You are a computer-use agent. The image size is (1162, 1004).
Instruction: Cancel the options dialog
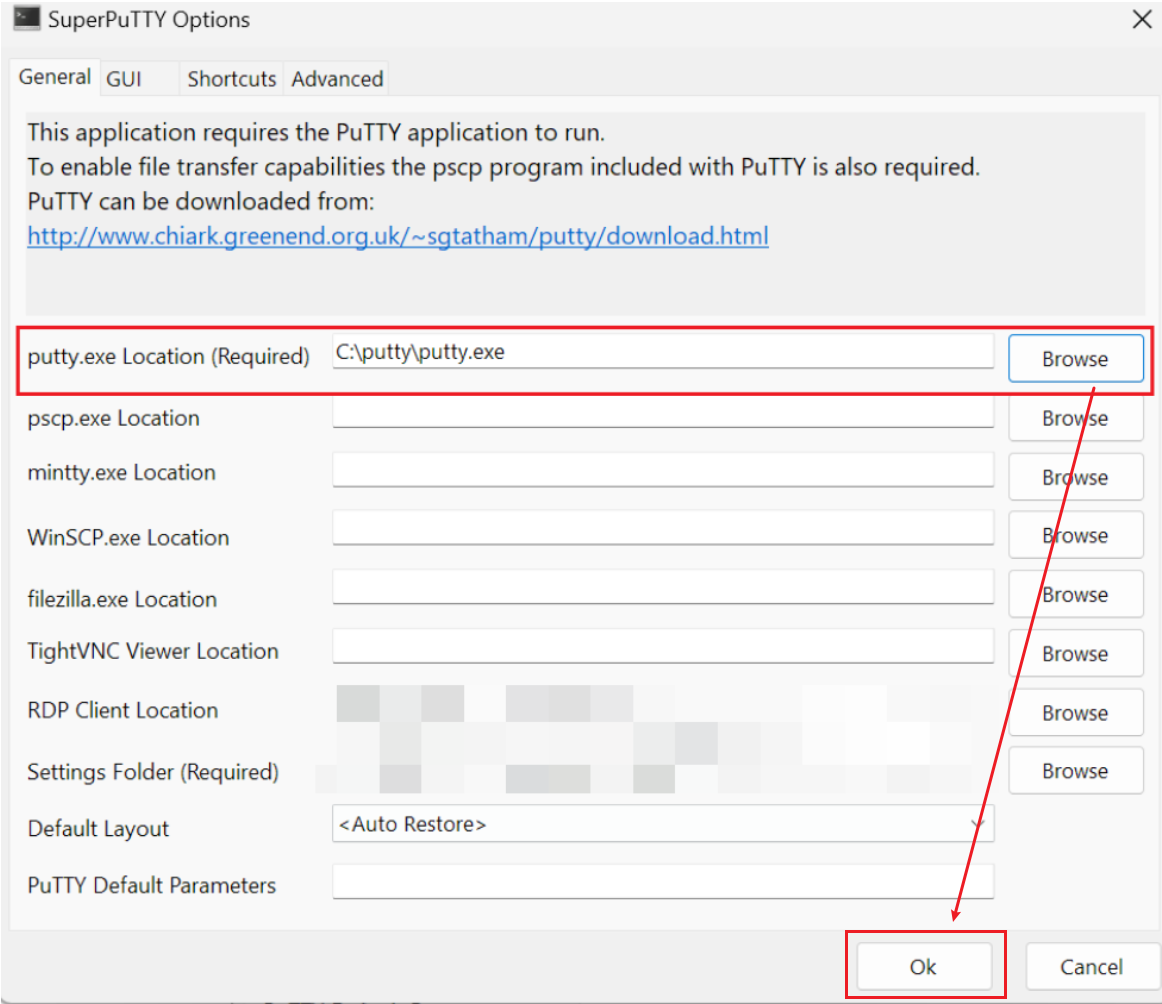[x=1092, y=967]
